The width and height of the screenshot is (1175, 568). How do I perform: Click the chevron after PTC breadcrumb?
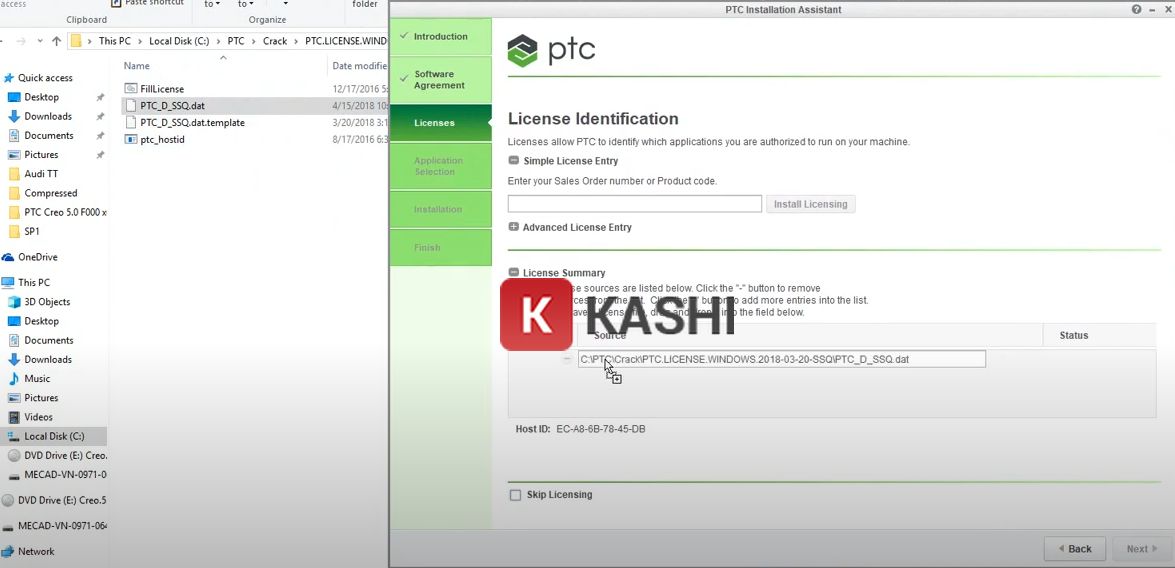(253, 41)
